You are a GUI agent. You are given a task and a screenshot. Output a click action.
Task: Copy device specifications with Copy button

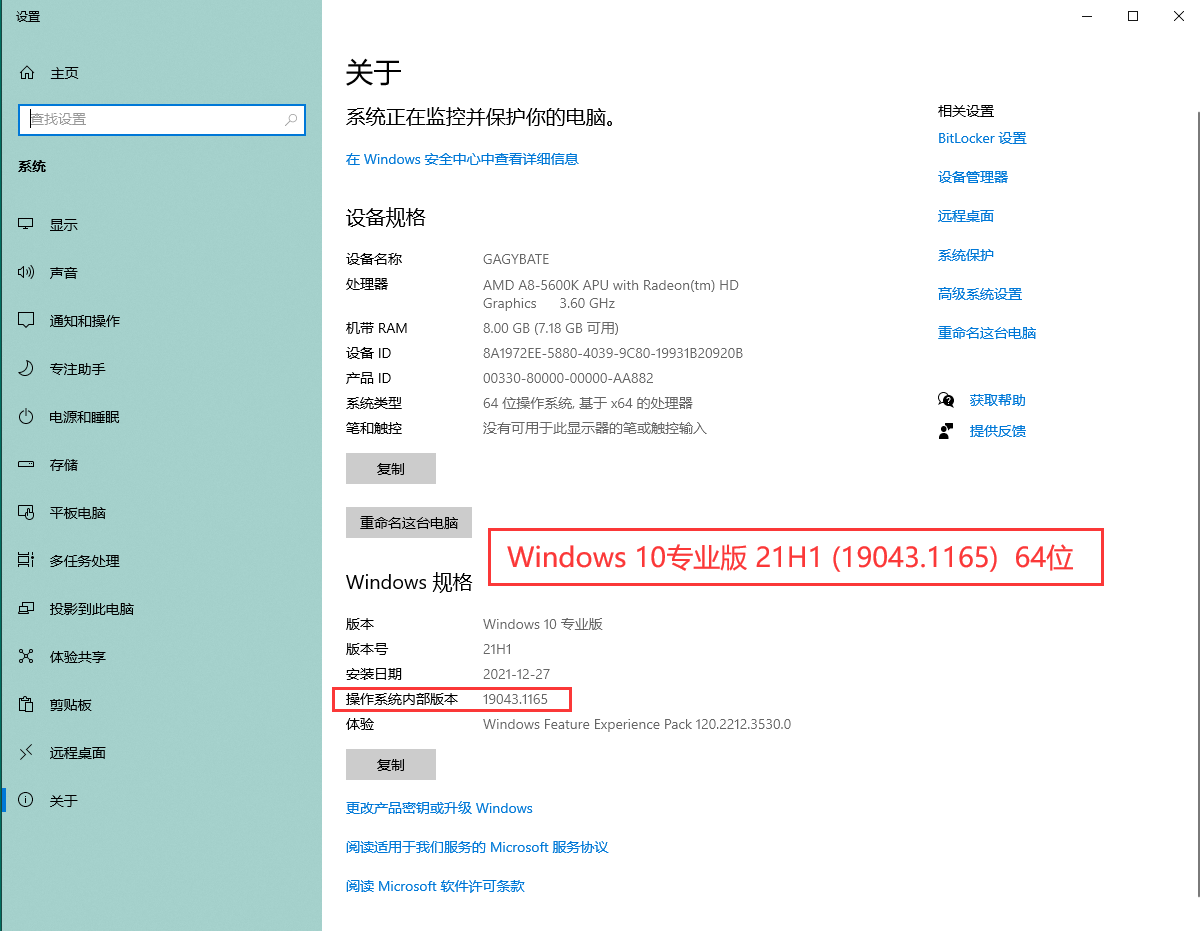click(x=390, y=469)
